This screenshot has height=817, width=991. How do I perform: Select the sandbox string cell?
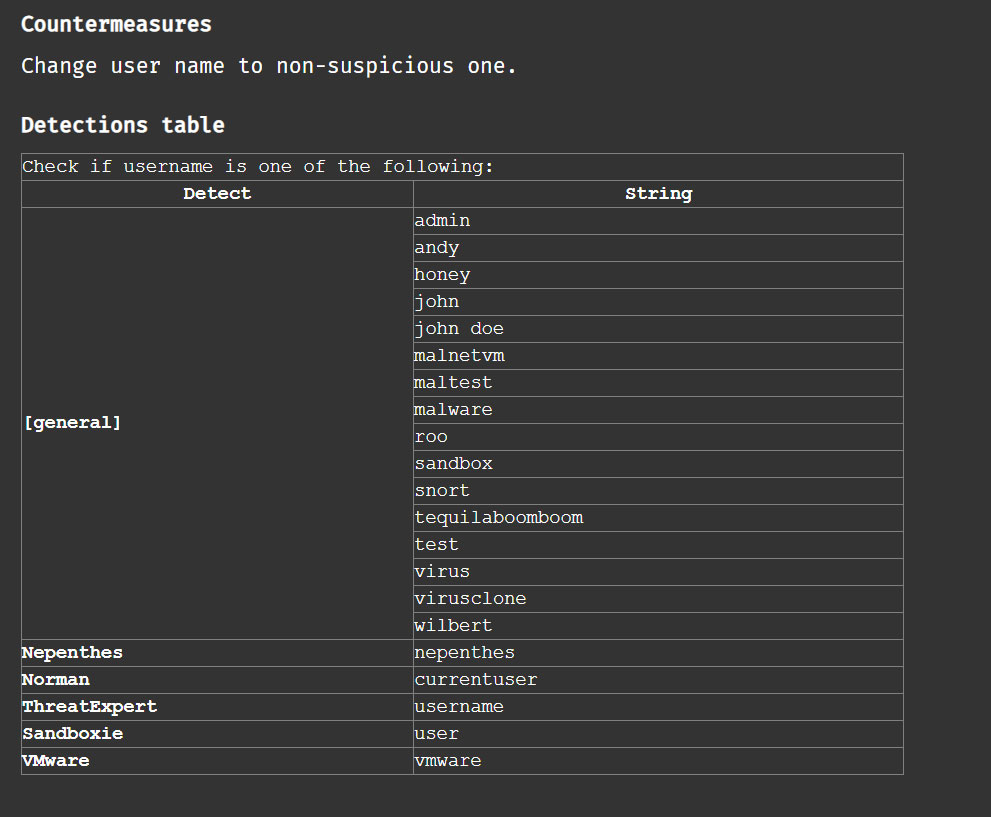click(x=658, y=464)
